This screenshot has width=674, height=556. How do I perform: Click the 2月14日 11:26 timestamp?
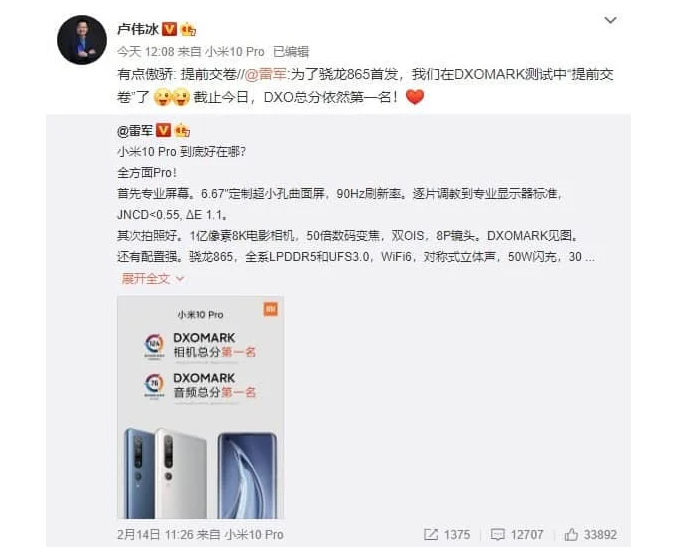point(155,534)
